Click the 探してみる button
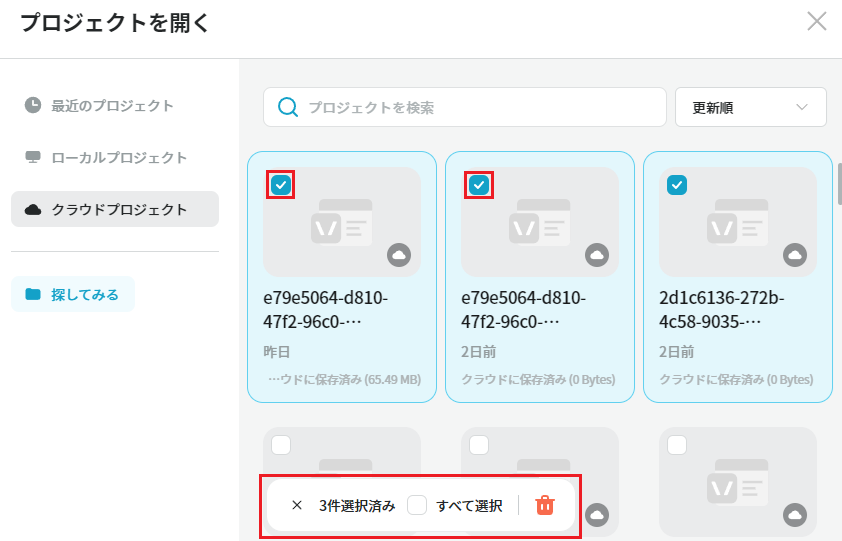Image resolution: width=842 pixels, height=541 pixels. point(73,294)
